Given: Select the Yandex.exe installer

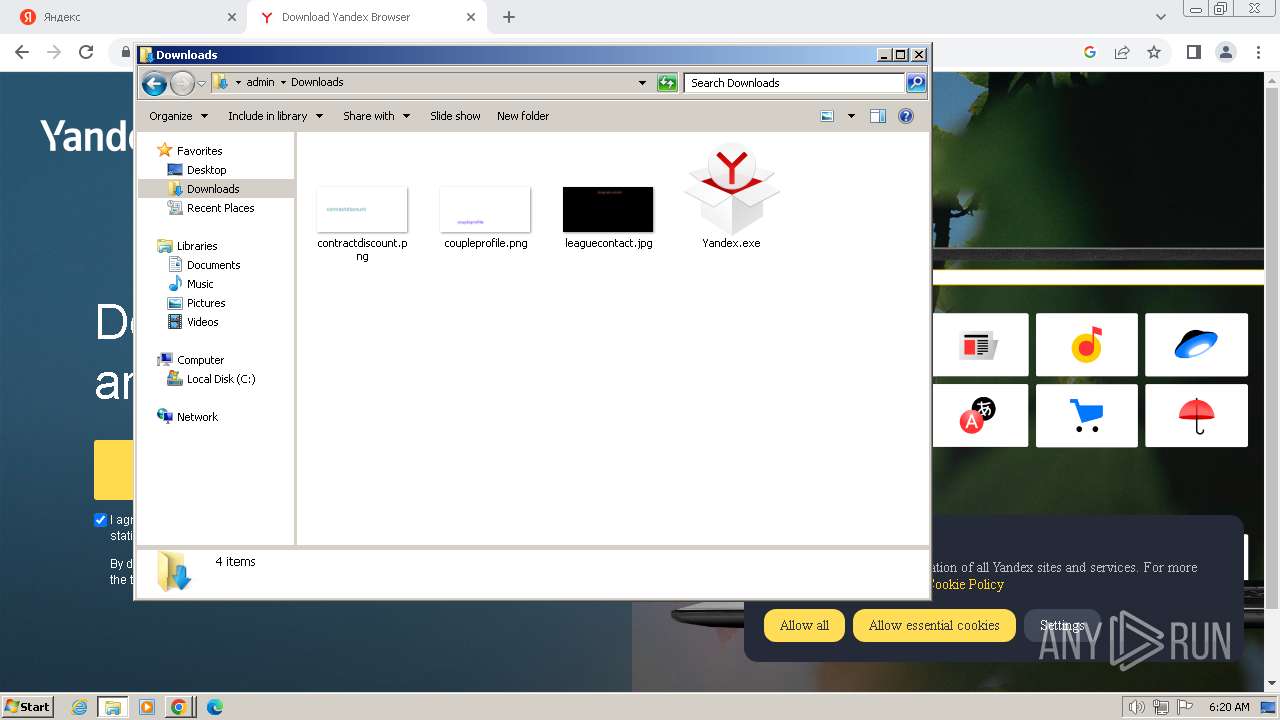Looking at the screenshot, I should tap(731, 196).
